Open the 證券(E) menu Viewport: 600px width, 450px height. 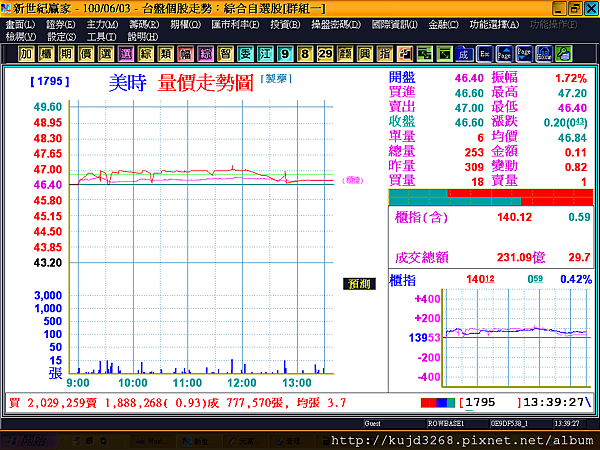(x=60, y=25)
